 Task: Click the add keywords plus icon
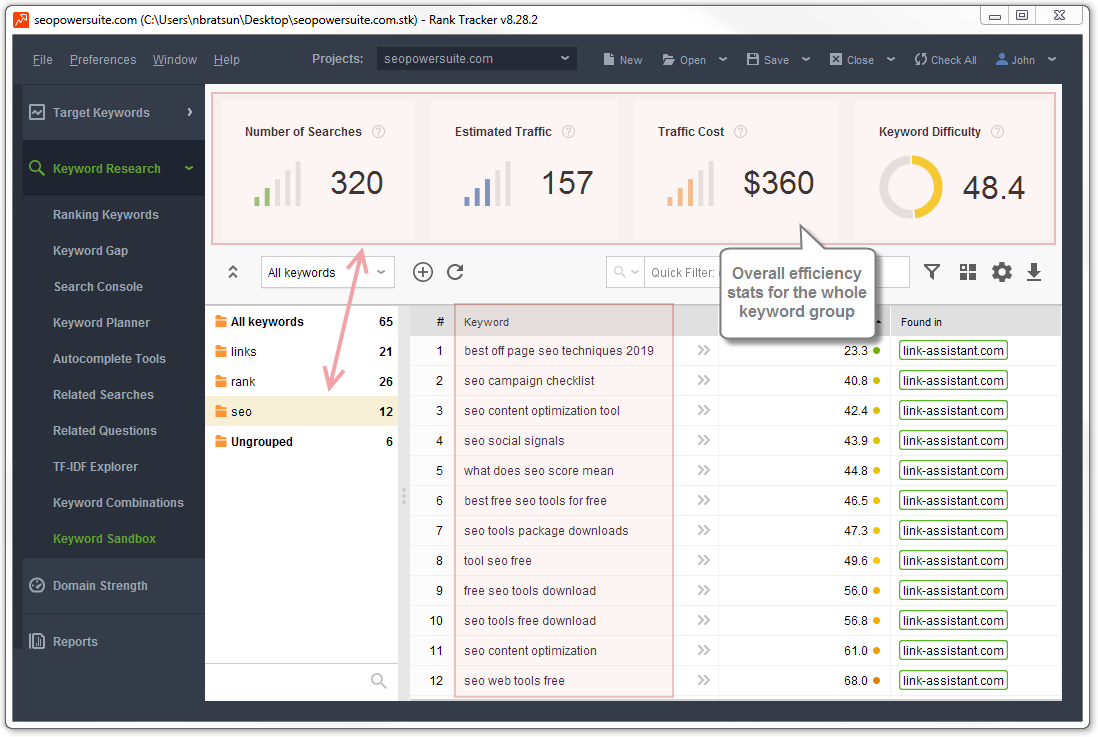[423, 272]
